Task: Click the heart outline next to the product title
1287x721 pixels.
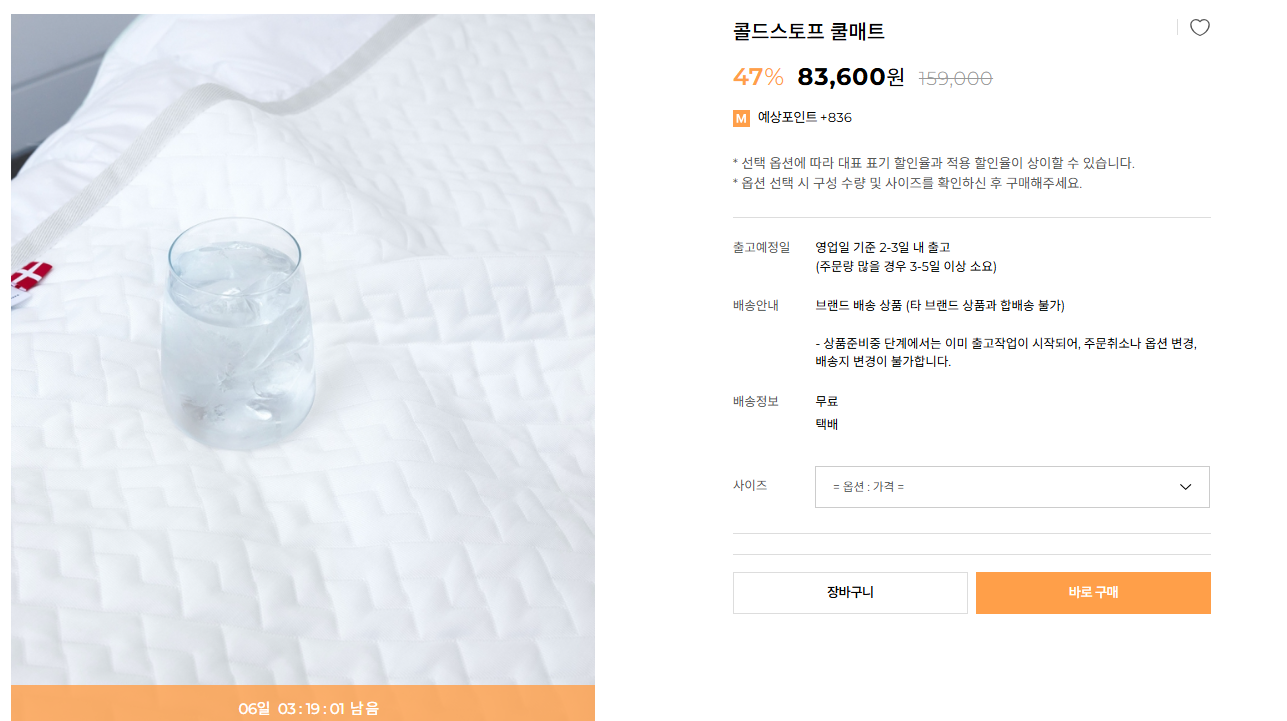Action: click(1199, 27)
